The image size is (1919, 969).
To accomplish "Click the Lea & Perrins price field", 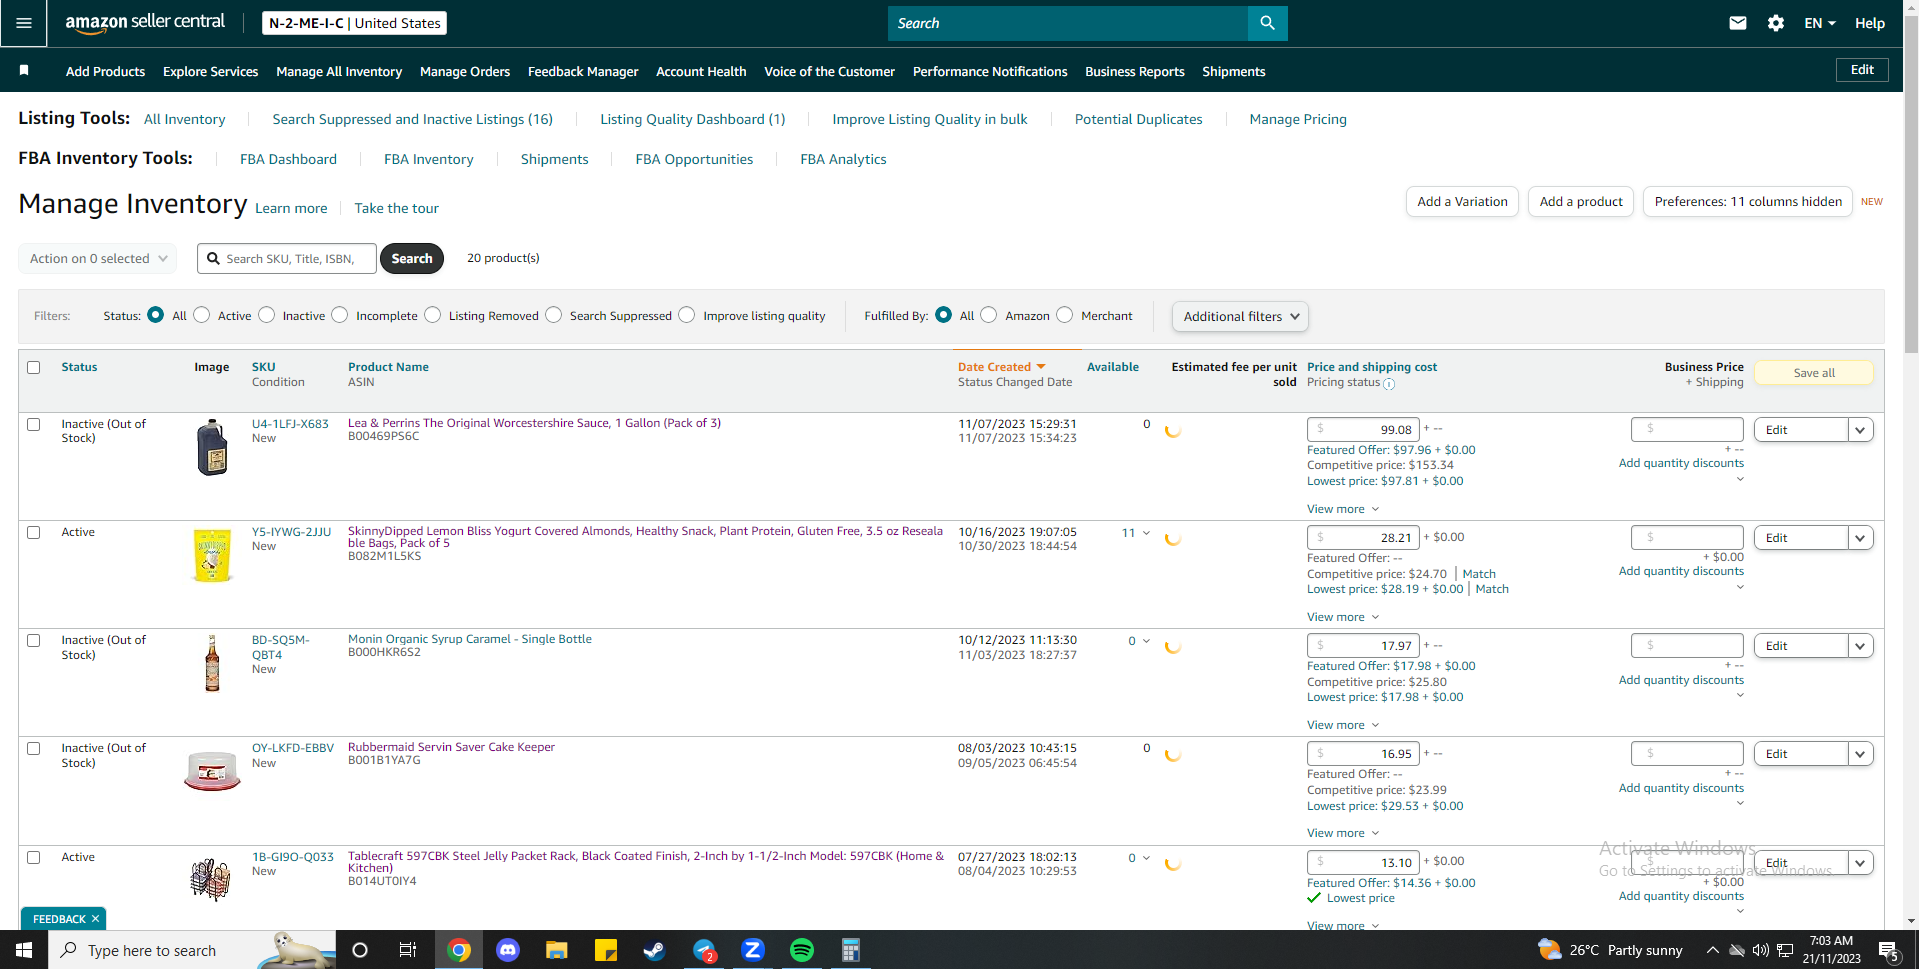I will [1363, 429].
